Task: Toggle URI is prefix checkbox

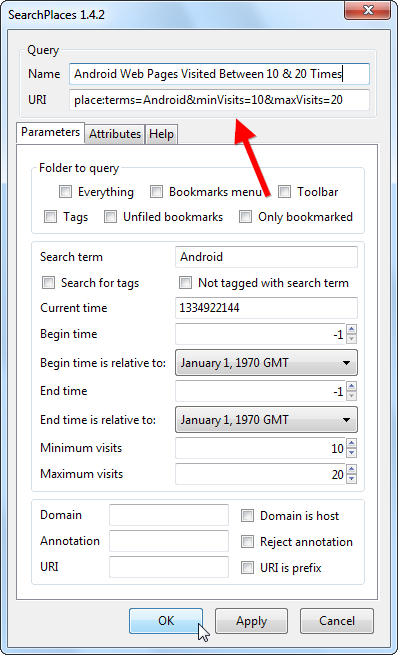Action: pyautogui.click(x=247, y=567)
